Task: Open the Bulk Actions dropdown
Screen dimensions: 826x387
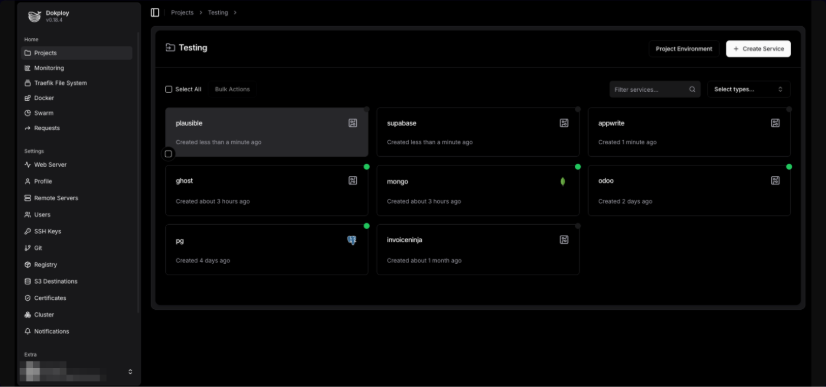Action: [232, 90]
